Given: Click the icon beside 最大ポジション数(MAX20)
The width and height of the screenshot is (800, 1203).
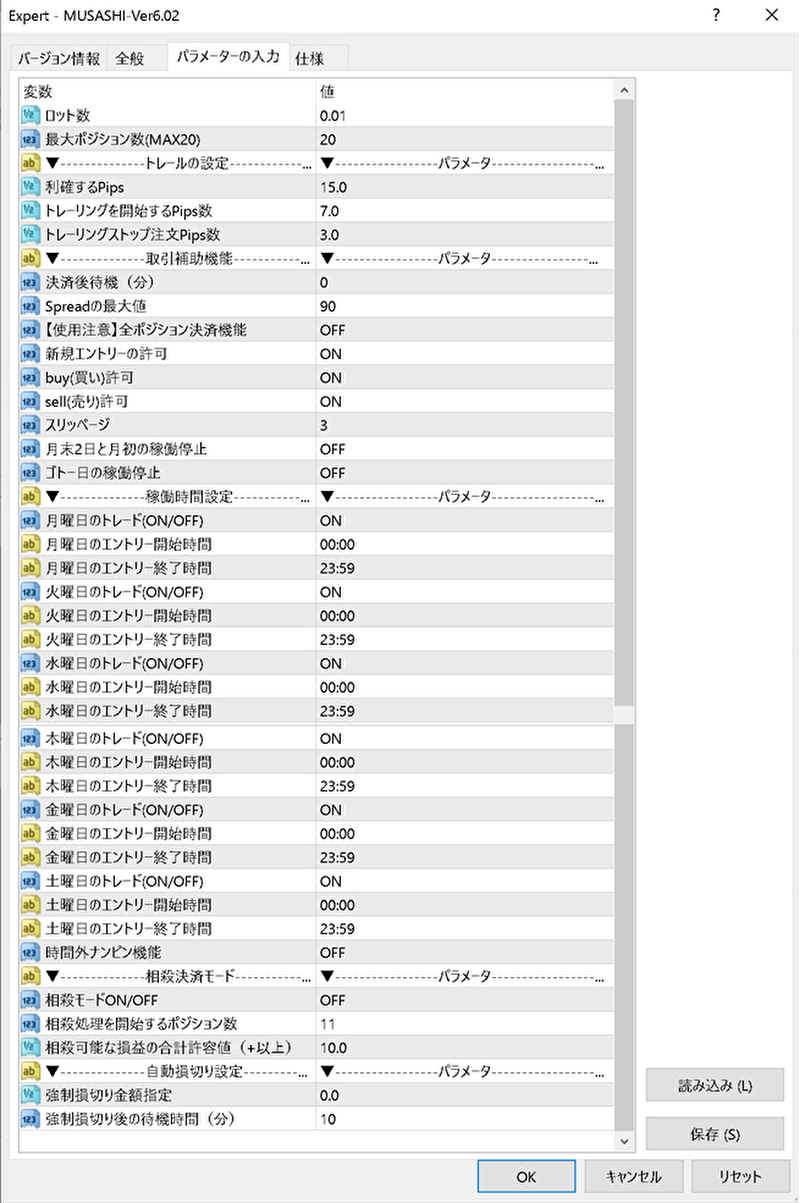Looking at the screenshot, I should [30, 140].
